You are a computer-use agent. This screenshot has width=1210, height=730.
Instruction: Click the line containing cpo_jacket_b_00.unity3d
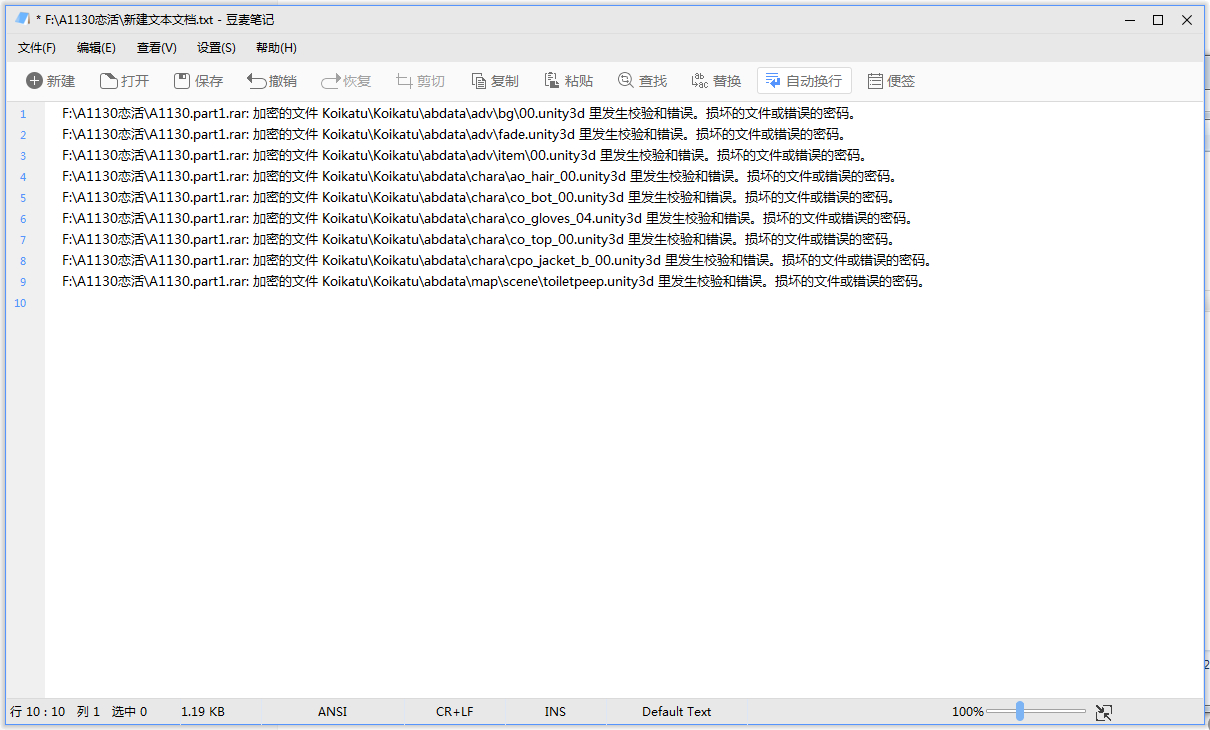[x=497, y=260]
